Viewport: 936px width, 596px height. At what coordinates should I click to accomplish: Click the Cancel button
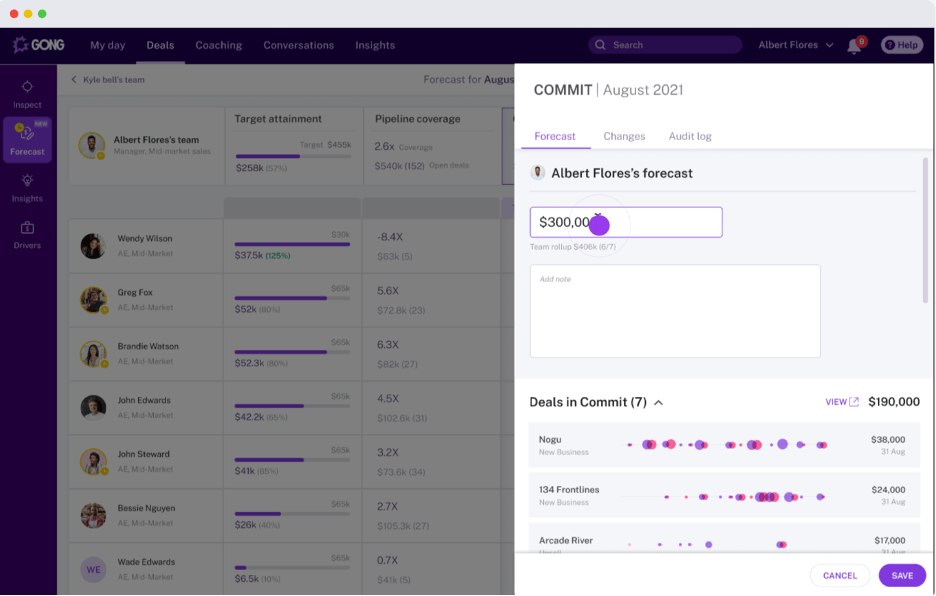839,575
